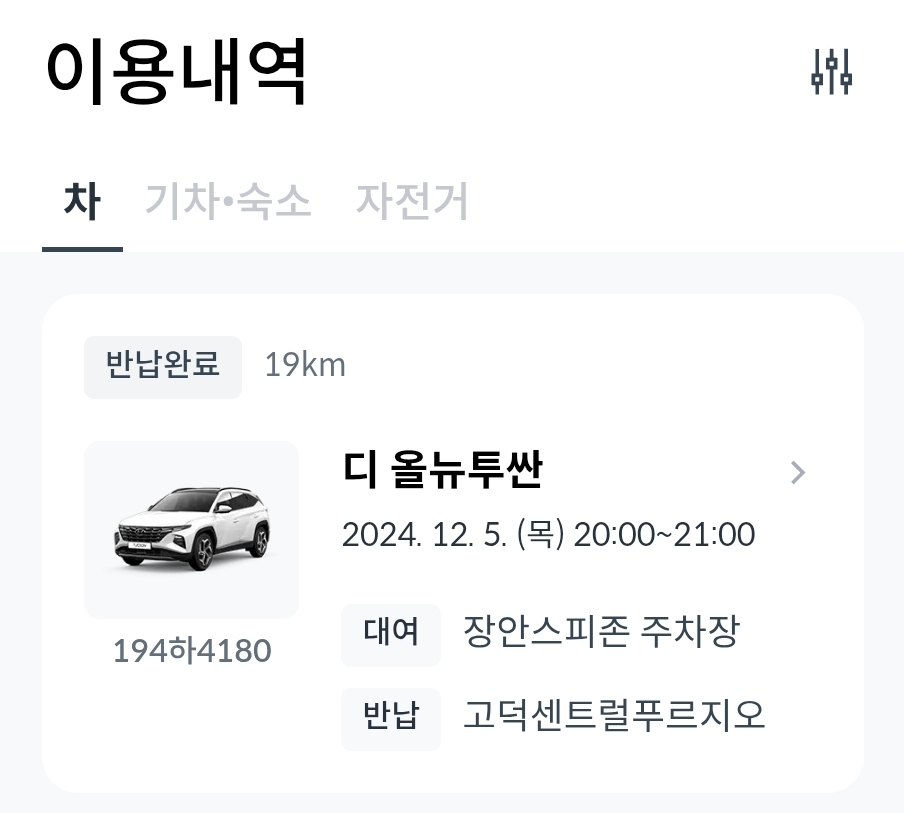
Task: Tap the 반납 label badge
Action: tap(390, 716)
